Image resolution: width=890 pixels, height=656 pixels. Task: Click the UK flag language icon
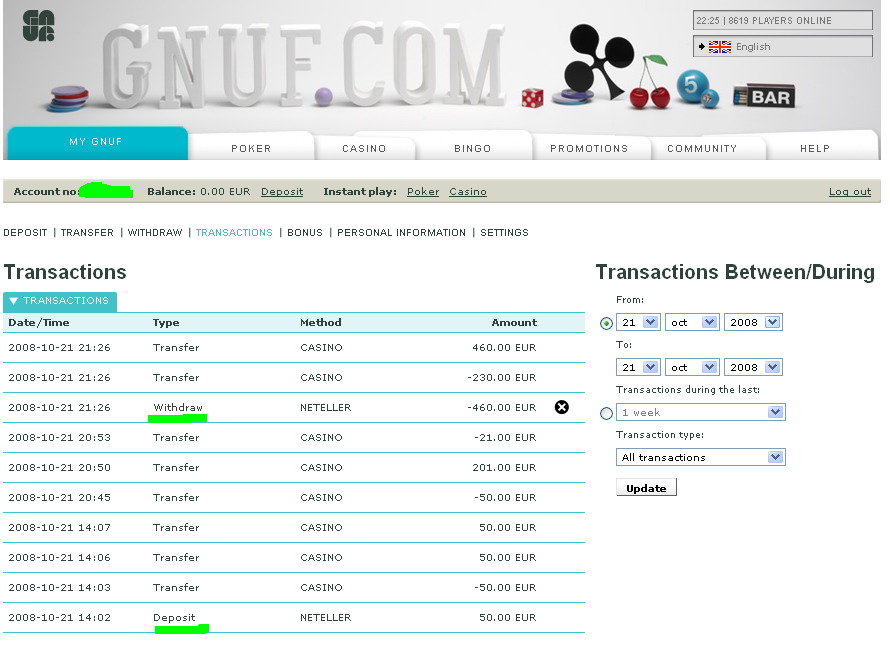[720, 47]
